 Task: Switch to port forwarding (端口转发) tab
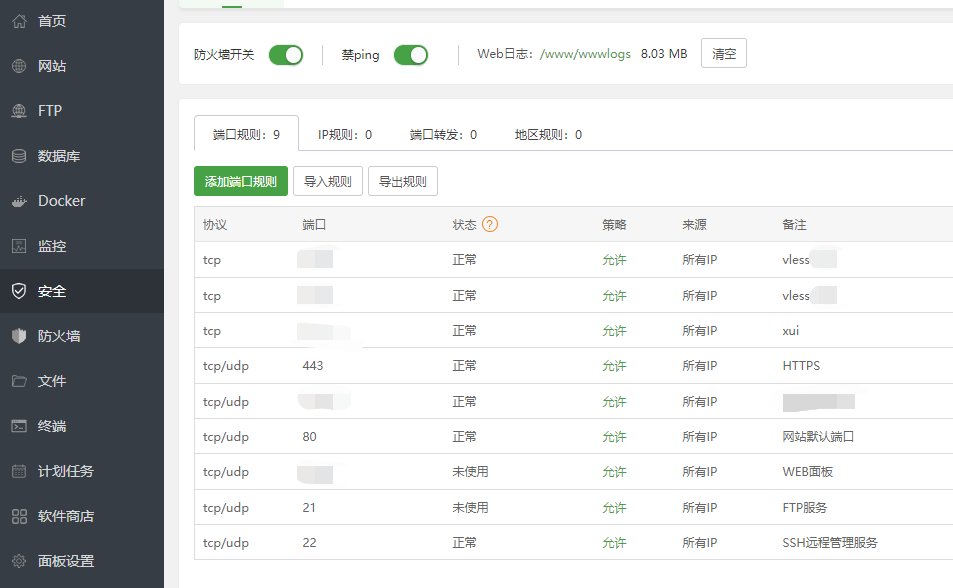(x=443, y=134)
